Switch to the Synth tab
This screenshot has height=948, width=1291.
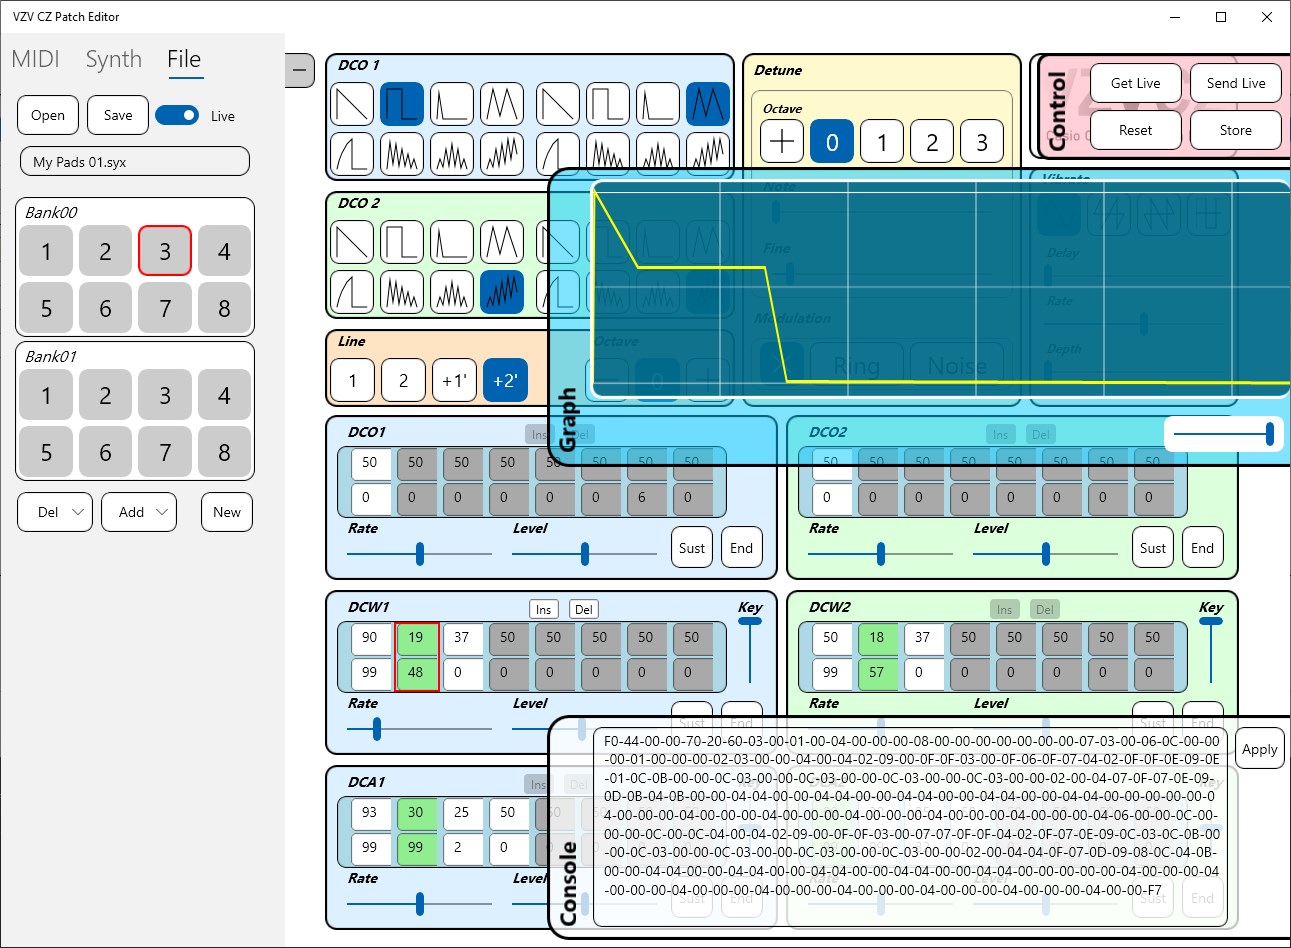click(113, 59)
